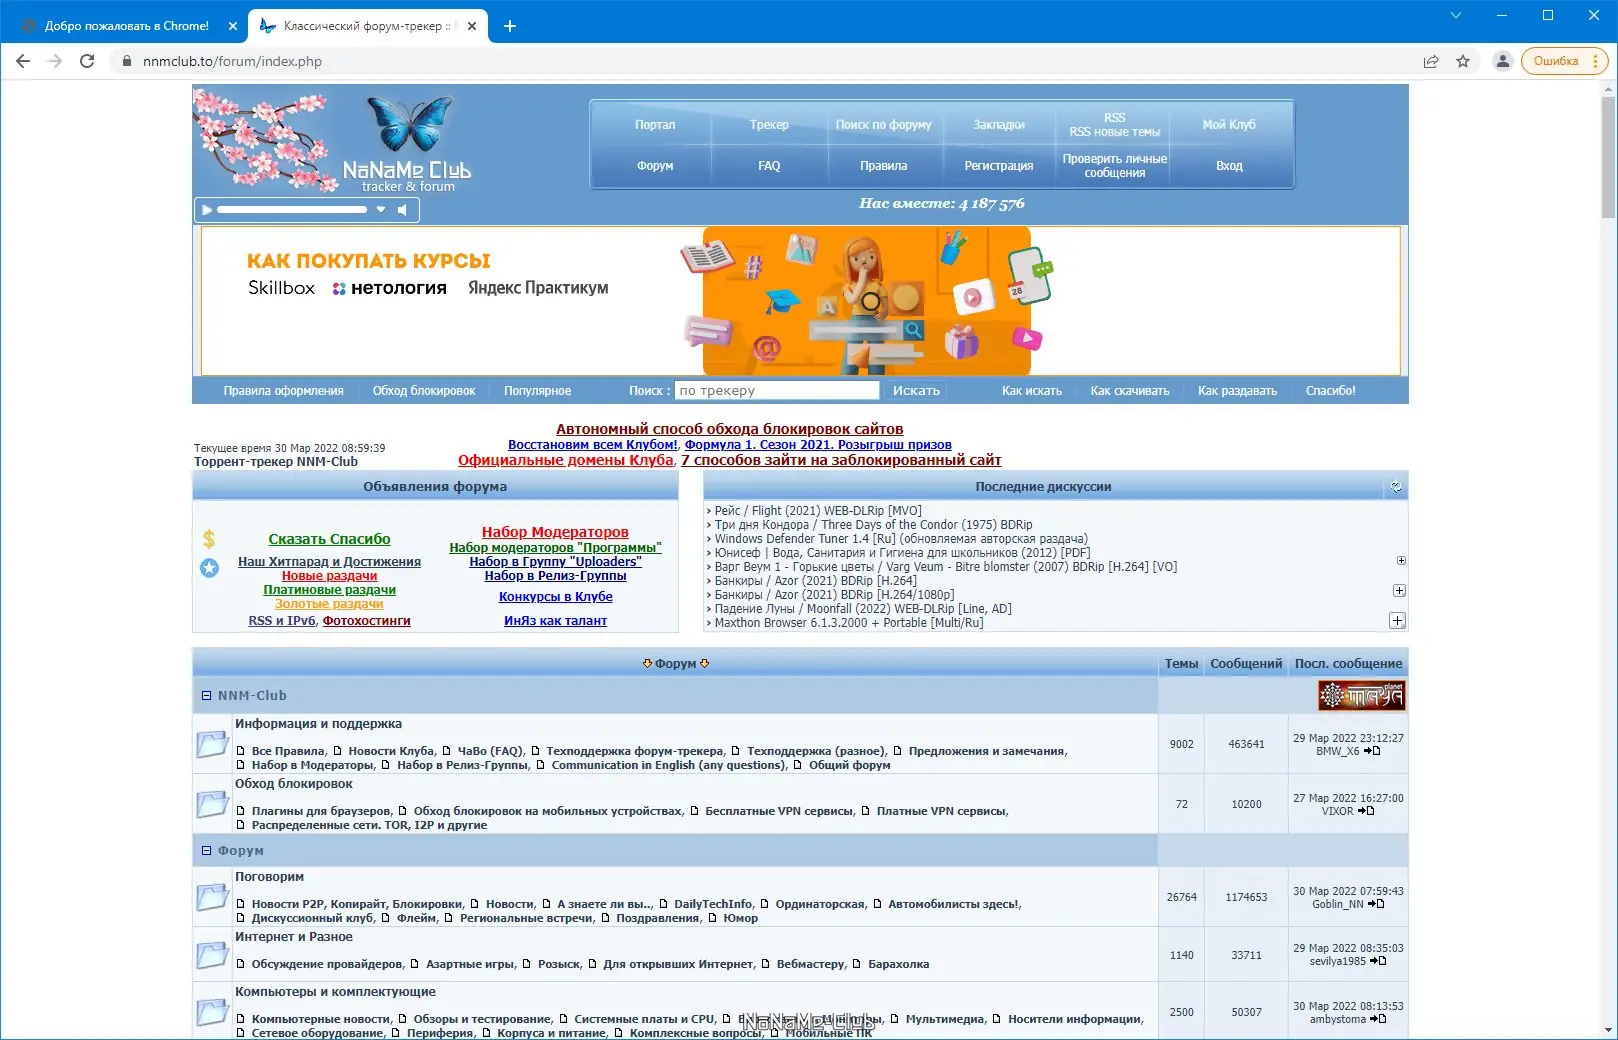The image size is (1618, 1040).
Task: Open the Закладки menu item
Action: pos(999,125)
